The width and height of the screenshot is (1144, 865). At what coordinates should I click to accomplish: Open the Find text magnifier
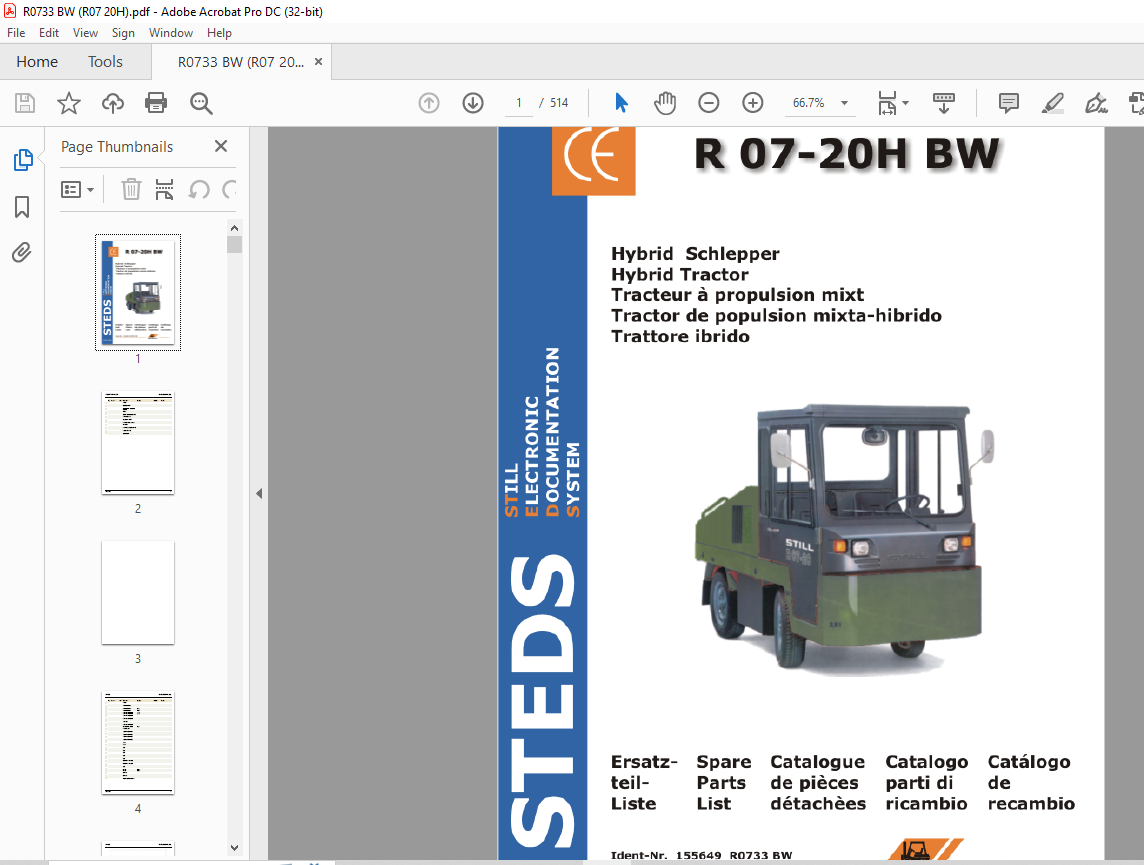[x=201, y=103]
